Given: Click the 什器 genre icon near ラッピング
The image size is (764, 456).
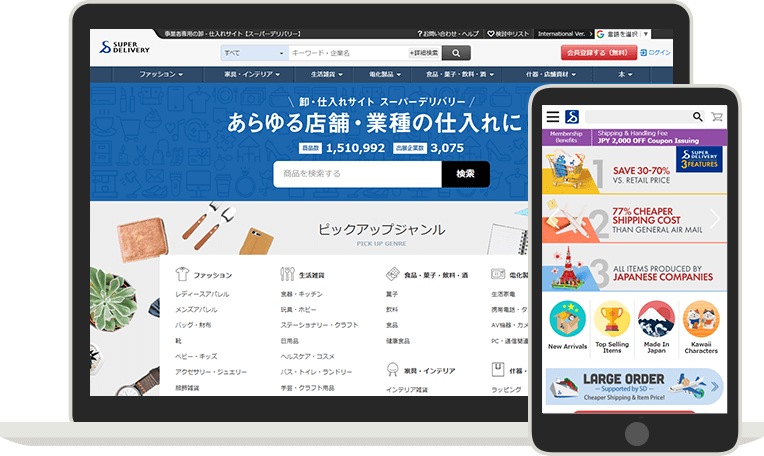Looking at the screenshot, I should [x=498, y=369].
